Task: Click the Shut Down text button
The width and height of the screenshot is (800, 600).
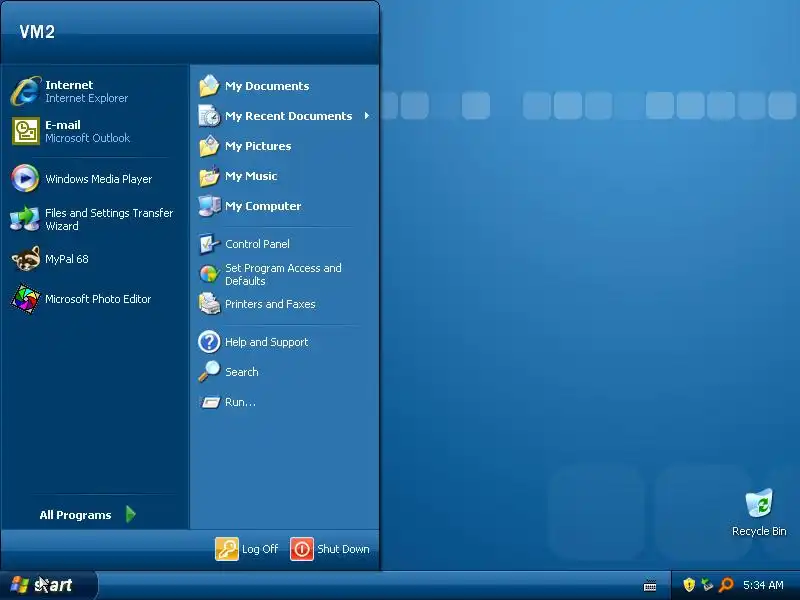Action: click(x=343, y=549)
